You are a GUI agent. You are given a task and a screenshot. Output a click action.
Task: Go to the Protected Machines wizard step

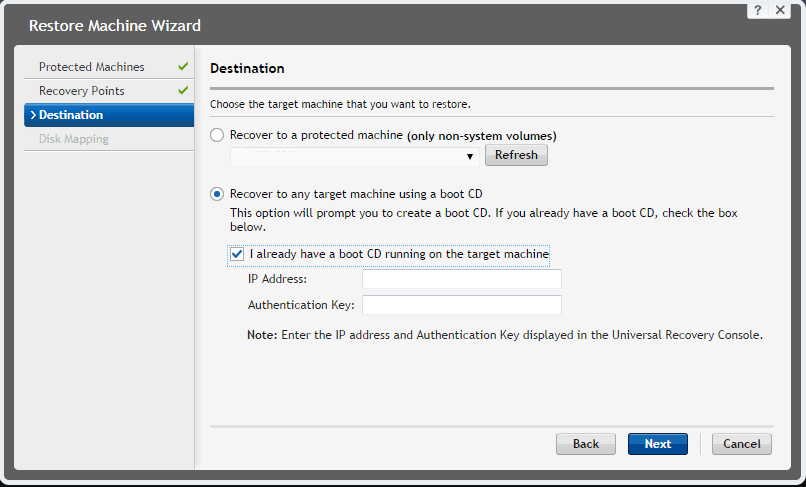(92, 67)
